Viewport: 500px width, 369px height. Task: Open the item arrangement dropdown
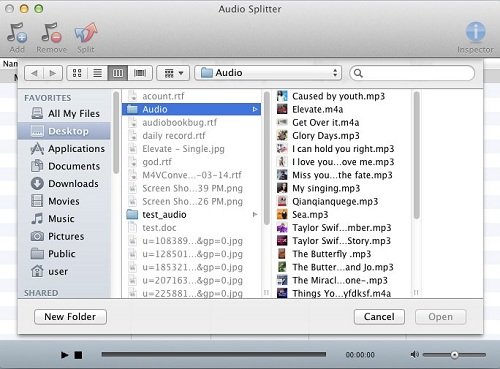173,73
